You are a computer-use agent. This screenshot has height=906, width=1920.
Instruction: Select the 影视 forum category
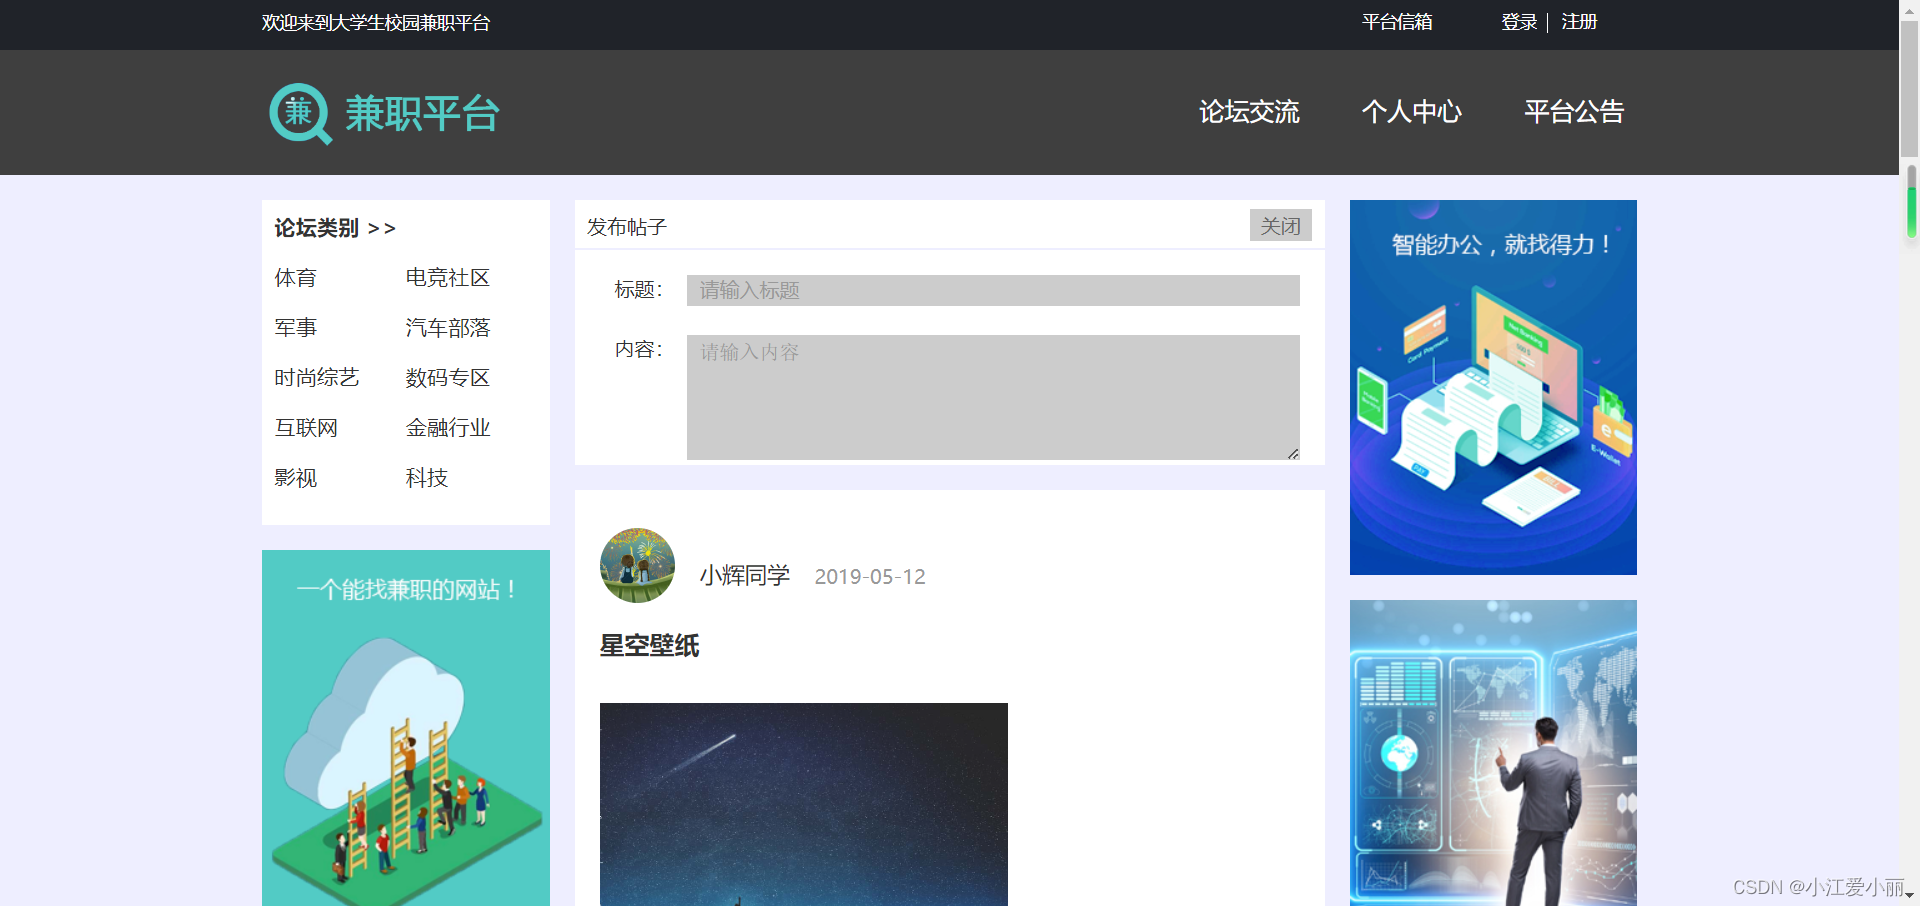click(296, 478)
